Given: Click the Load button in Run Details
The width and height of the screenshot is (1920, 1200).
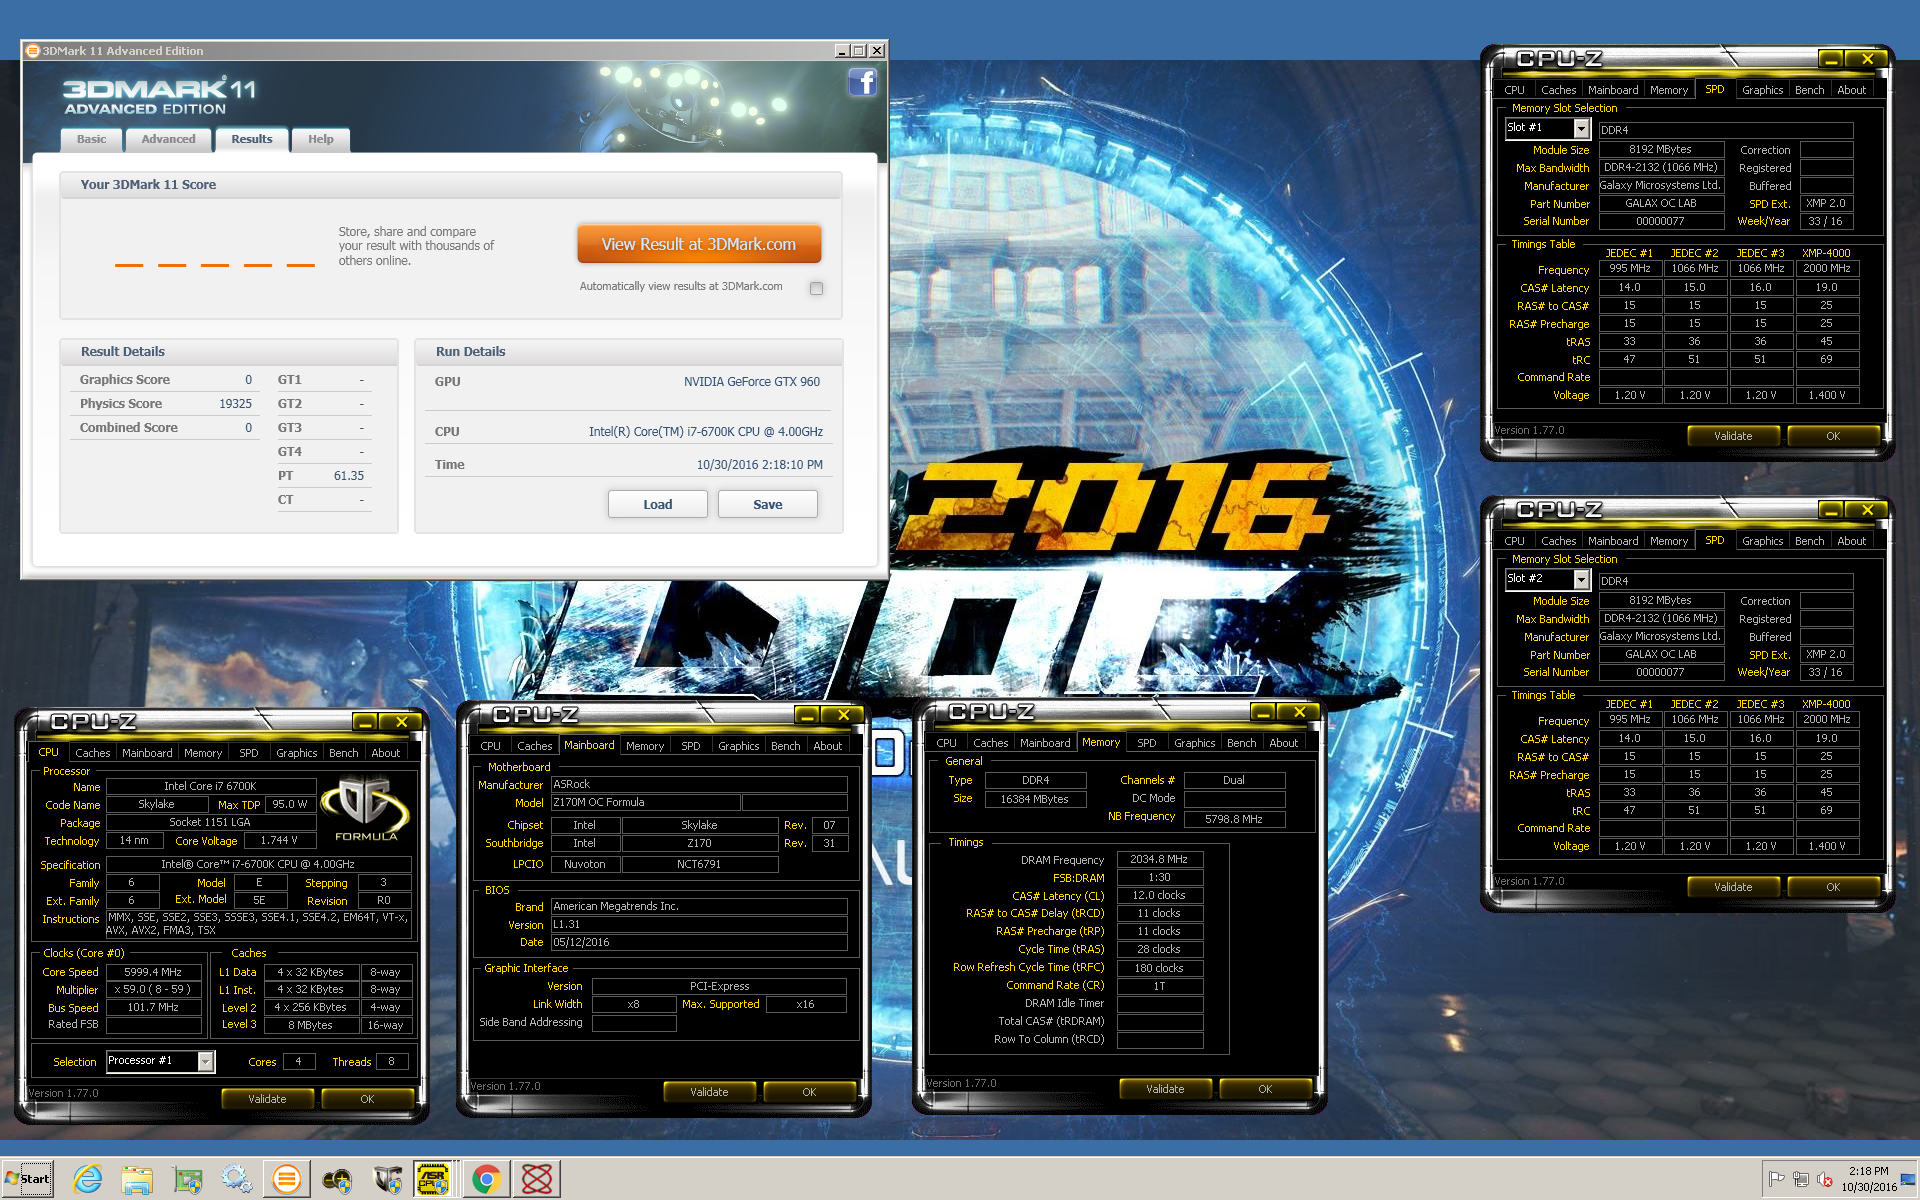Looking at the screenshot, I should point(657,504).
